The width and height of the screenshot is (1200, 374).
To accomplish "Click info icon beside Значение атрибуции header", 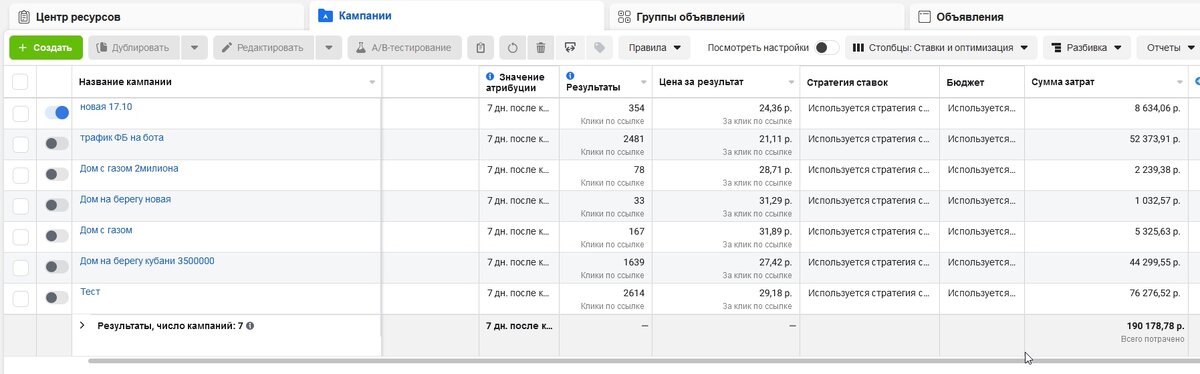I will [x=490, y=76].
